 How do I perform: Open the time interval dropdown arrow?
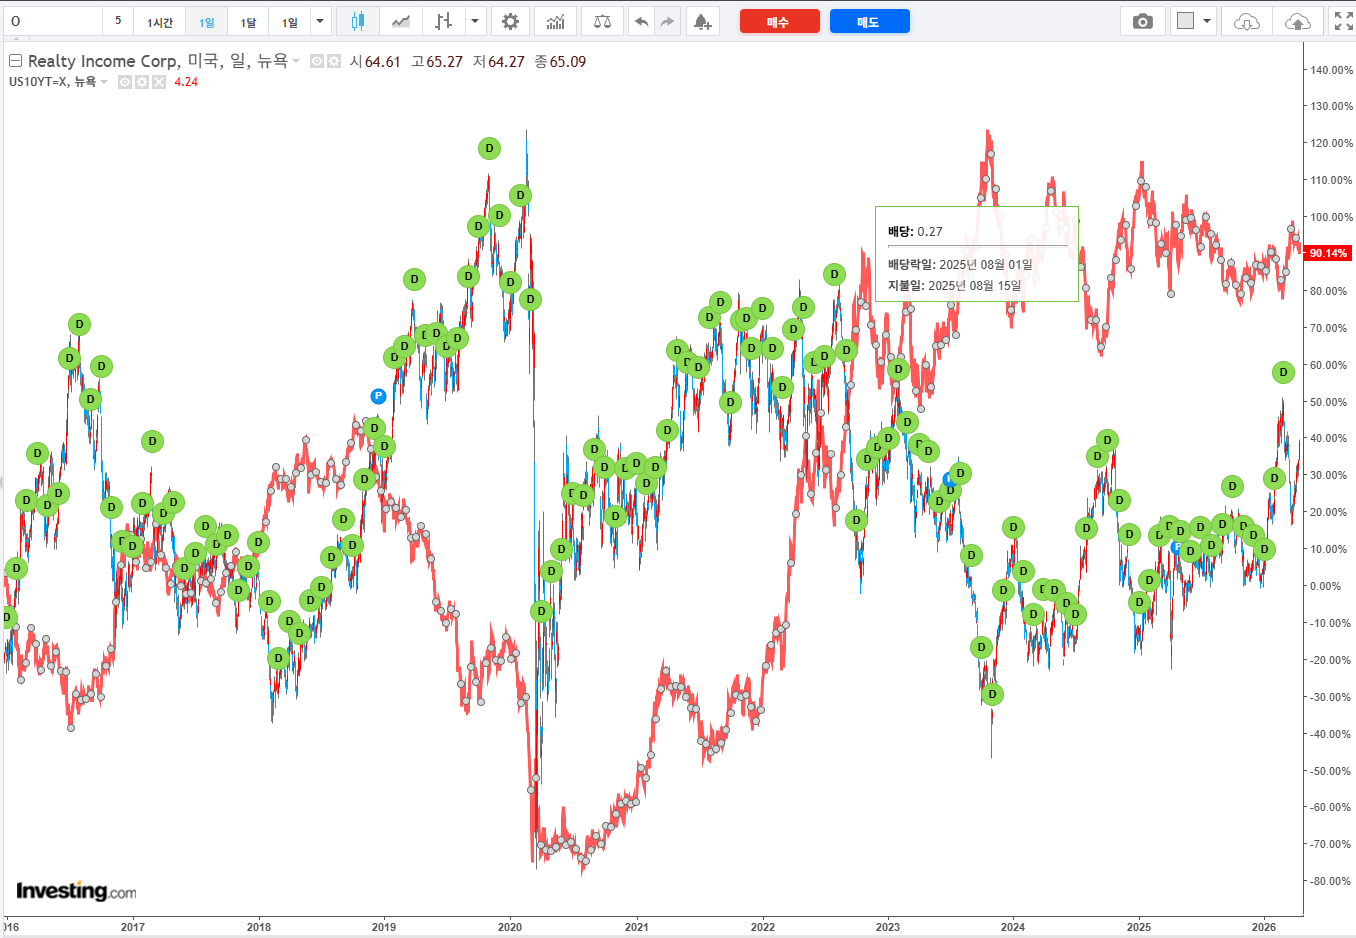pyautogui.click(x=320, y=21)
